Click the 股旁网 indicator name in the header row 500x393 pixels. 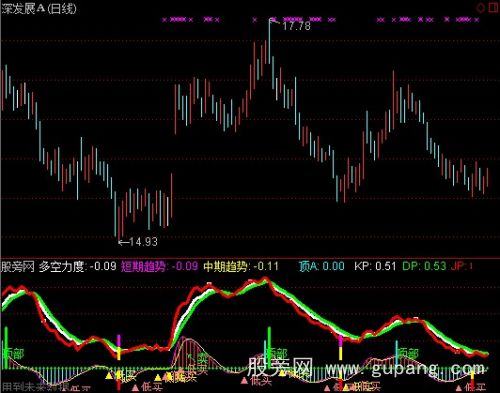click(x=18, y=266)
